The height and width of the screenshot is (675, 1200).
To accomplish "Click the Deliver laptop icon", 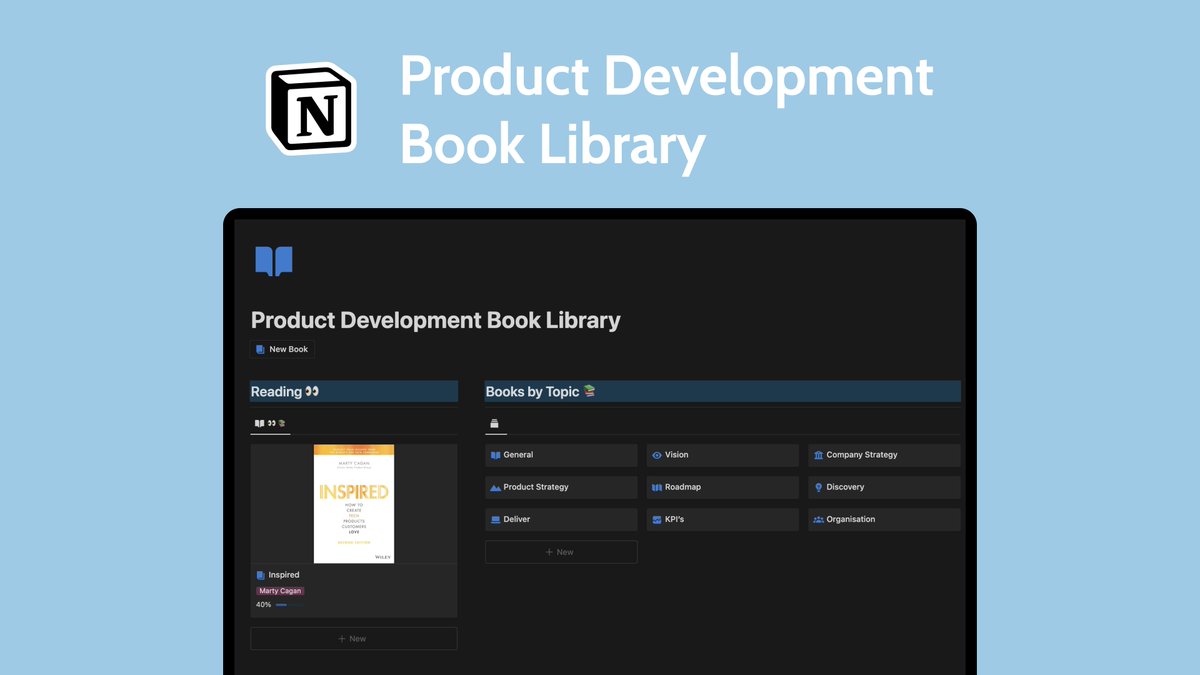I will point(495,519).
